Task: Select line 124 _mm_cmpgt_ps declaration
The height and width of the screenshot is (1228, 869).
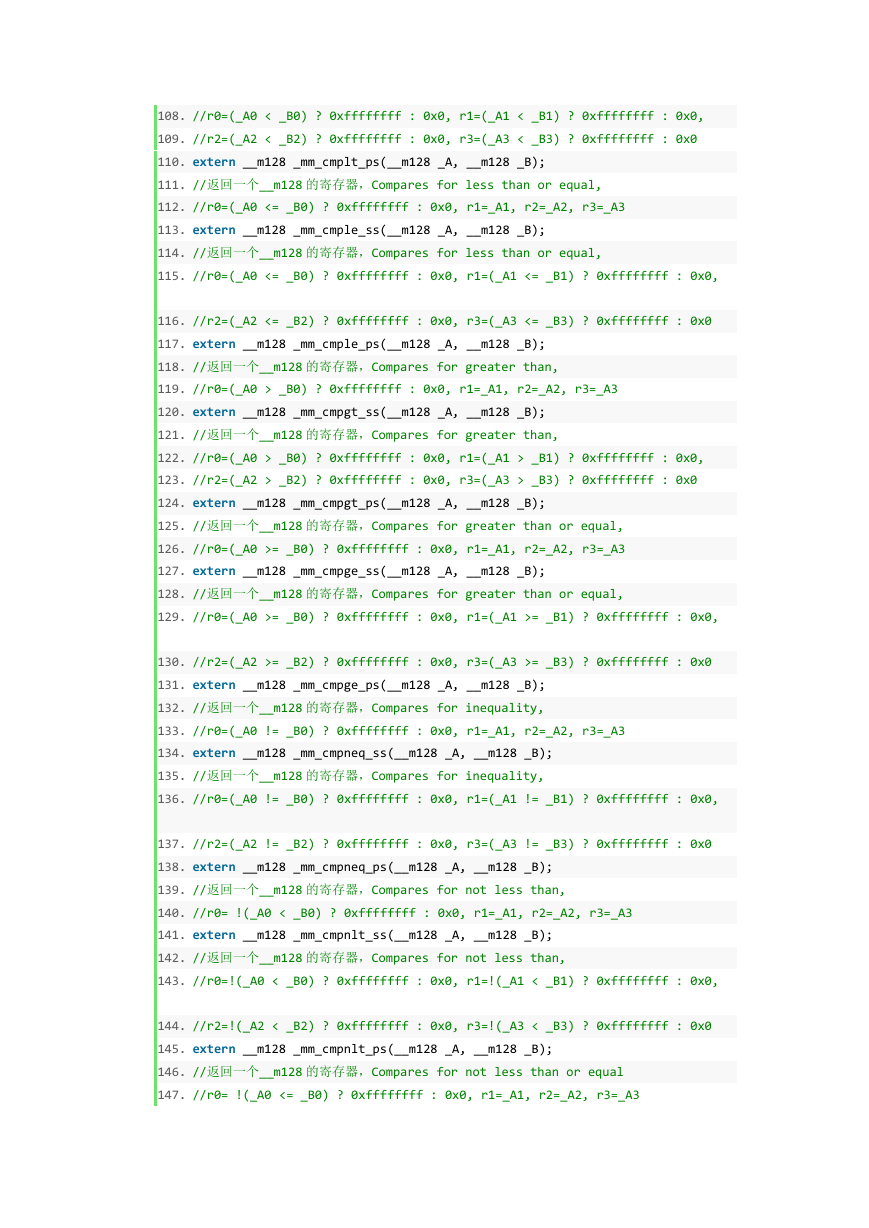Action: point(369,503)
